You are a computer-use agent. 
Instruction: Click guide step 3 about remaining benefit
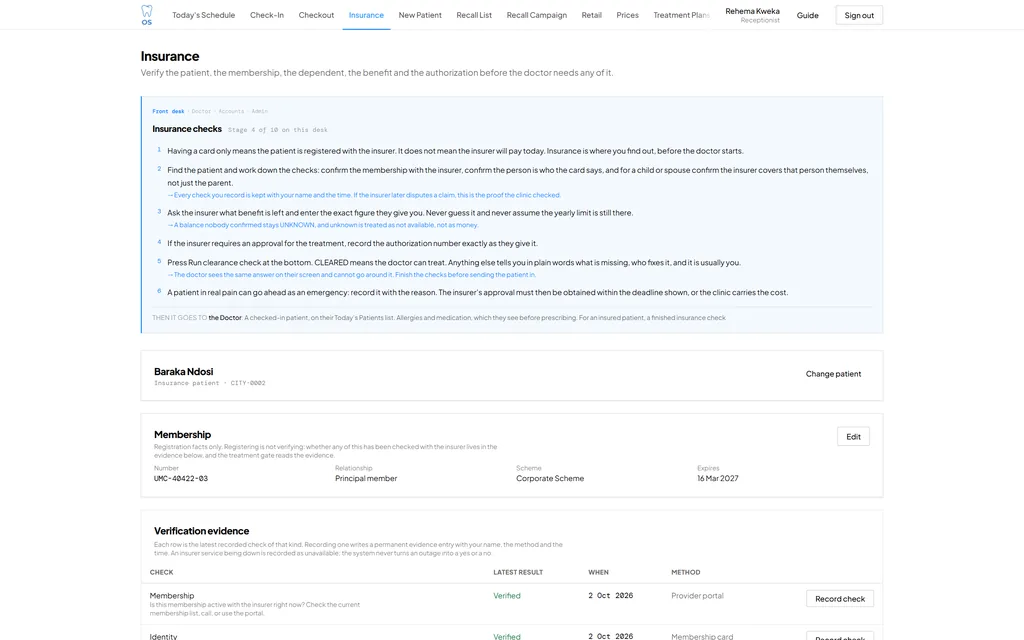point(400,212)
